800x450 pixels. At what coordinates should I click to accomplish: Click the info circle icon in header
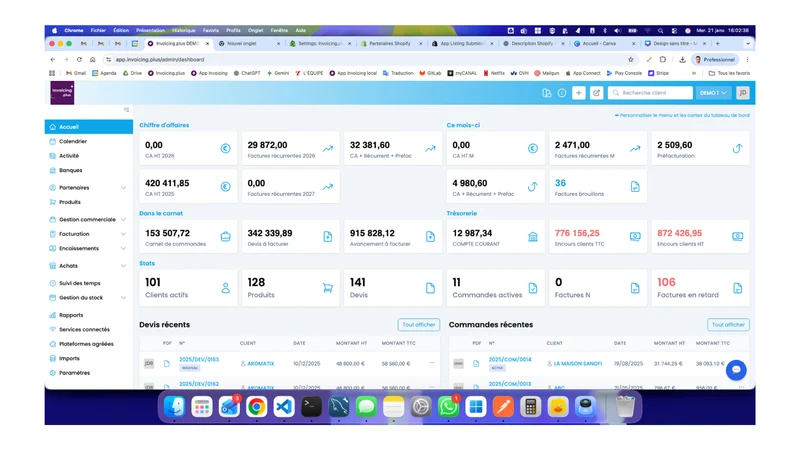click(562, 93)
